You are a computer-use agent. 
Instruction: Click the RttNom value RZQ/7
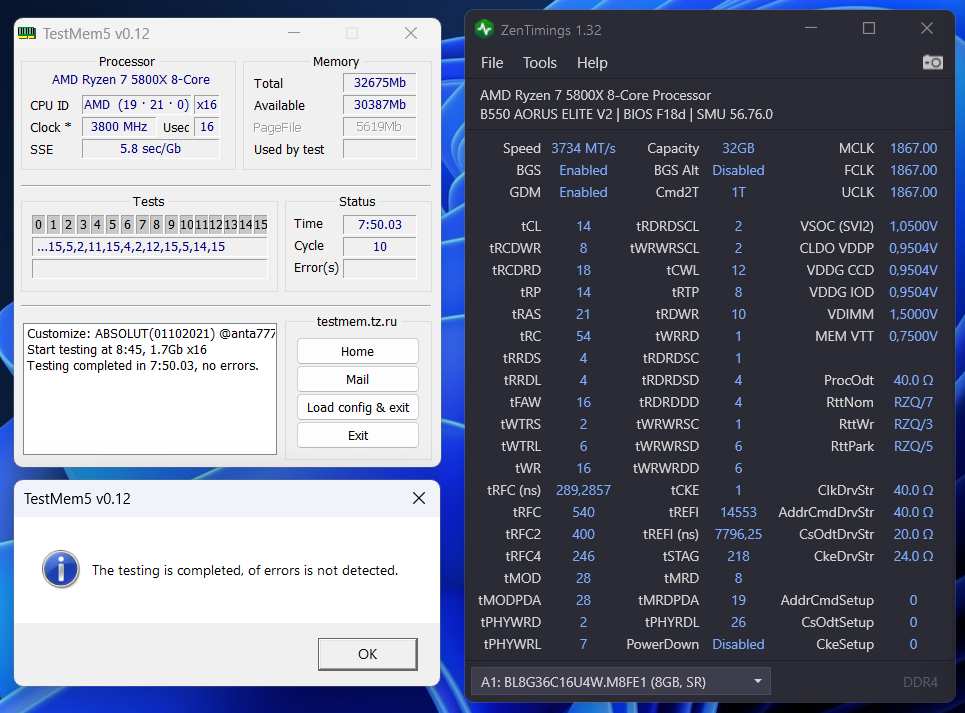[x=913, y=402]
